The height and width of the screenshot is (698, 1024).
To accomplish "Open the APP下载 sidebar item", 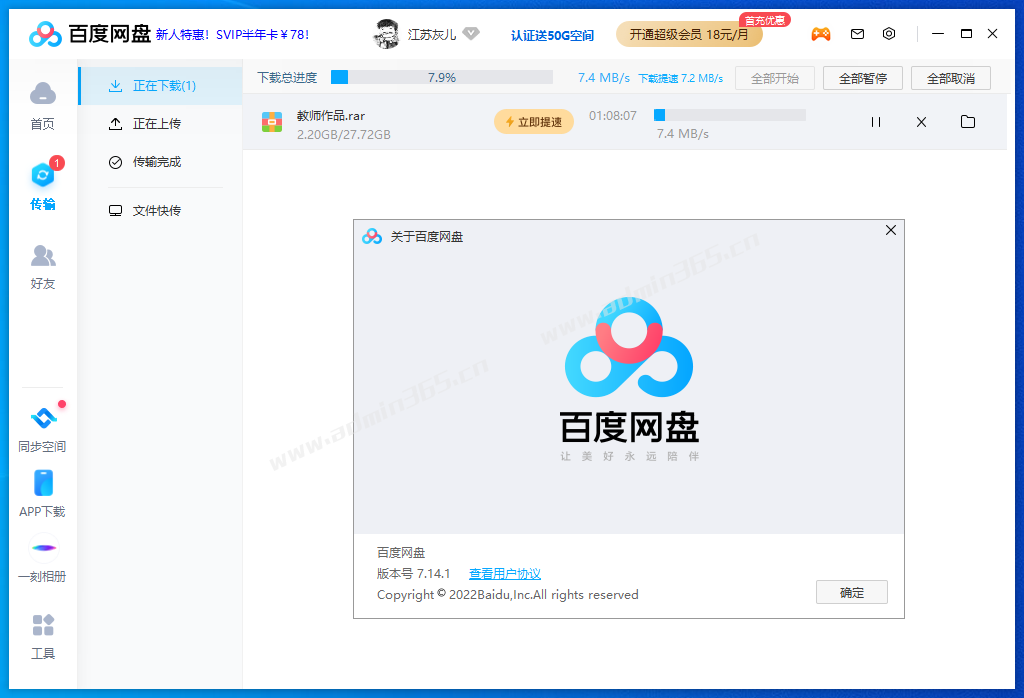I will click(x=42, y=494).
